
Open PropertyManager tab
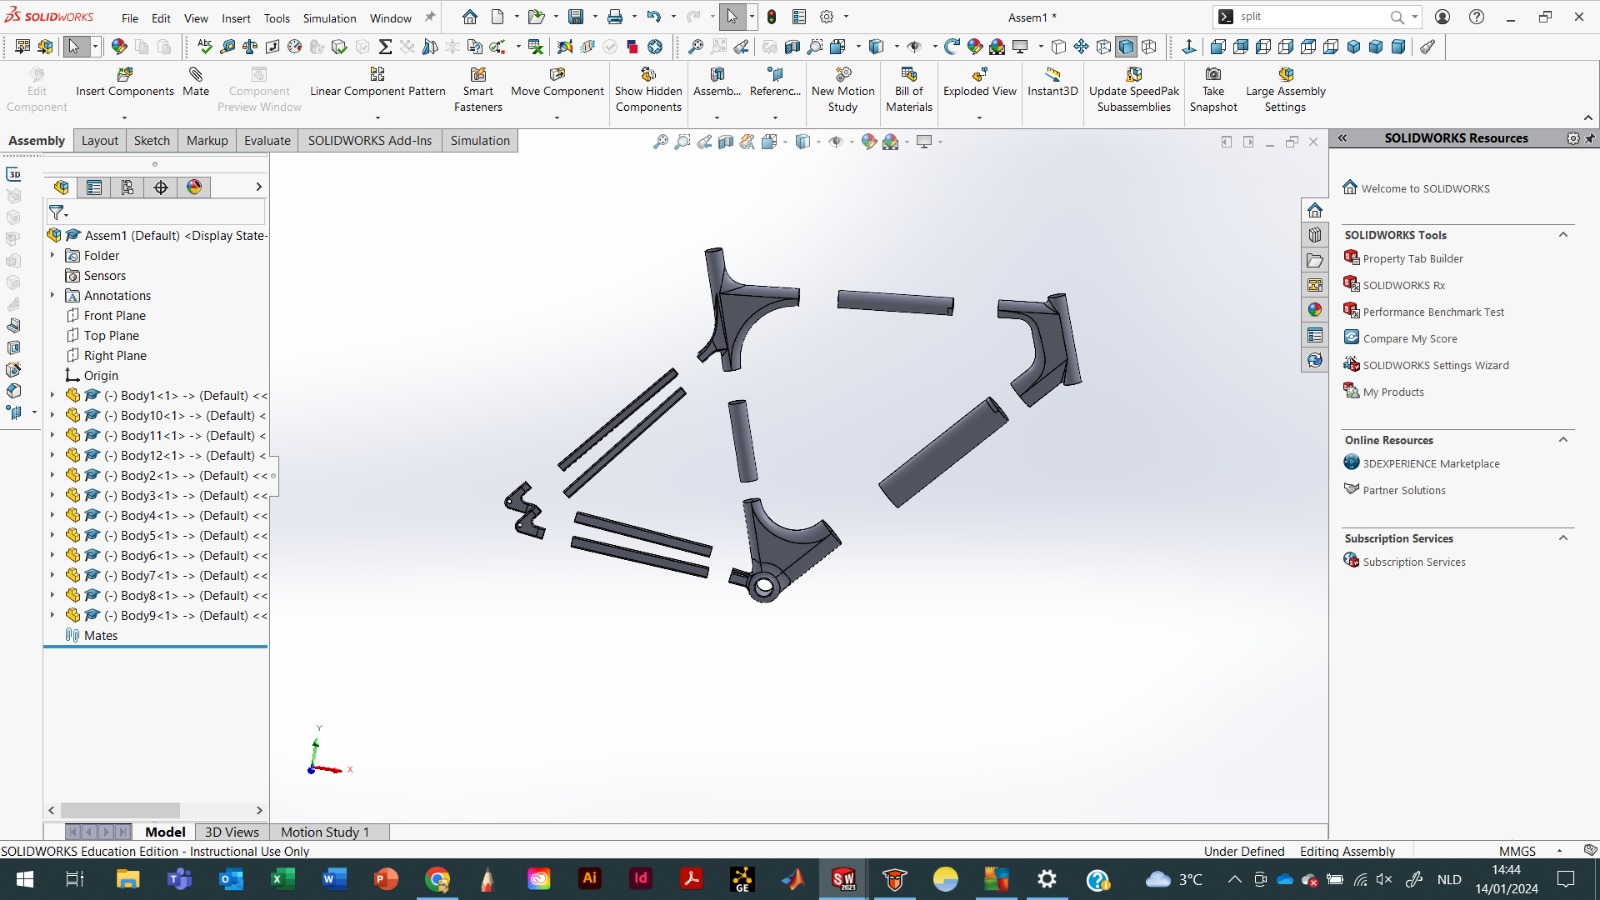(x=94, y=187)
